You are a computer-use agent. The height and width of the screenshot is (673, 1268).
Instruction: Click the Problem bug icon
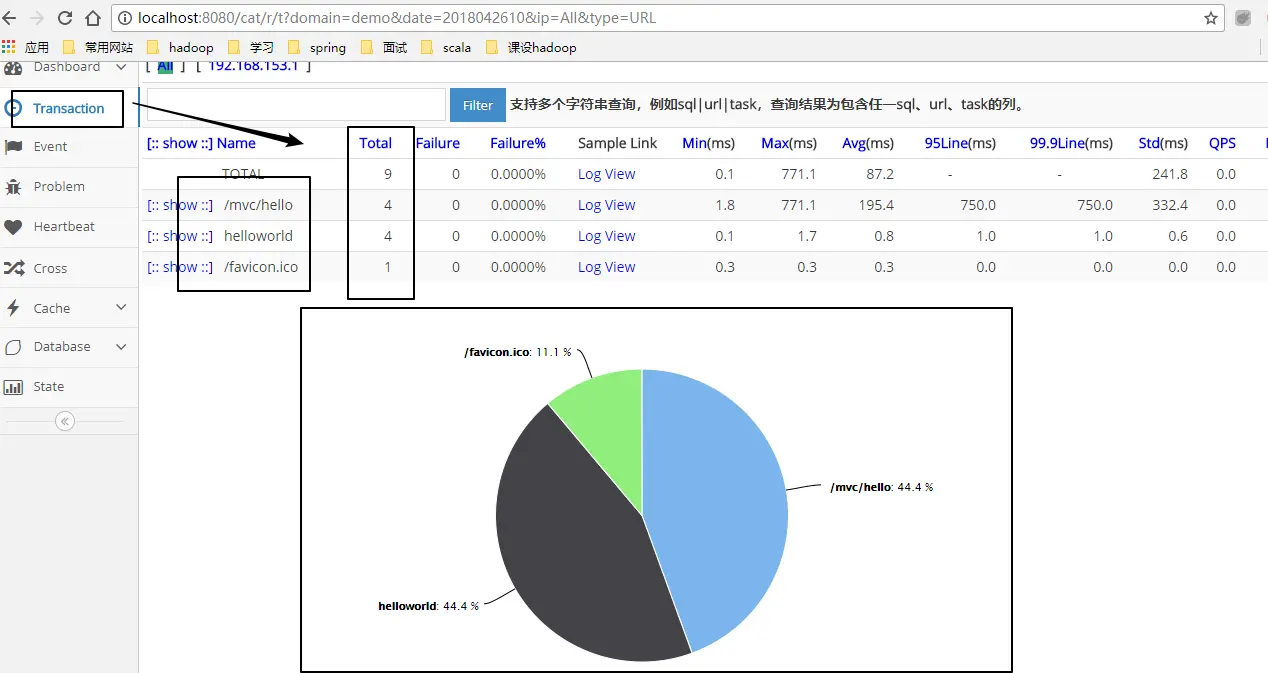point(13,186)
